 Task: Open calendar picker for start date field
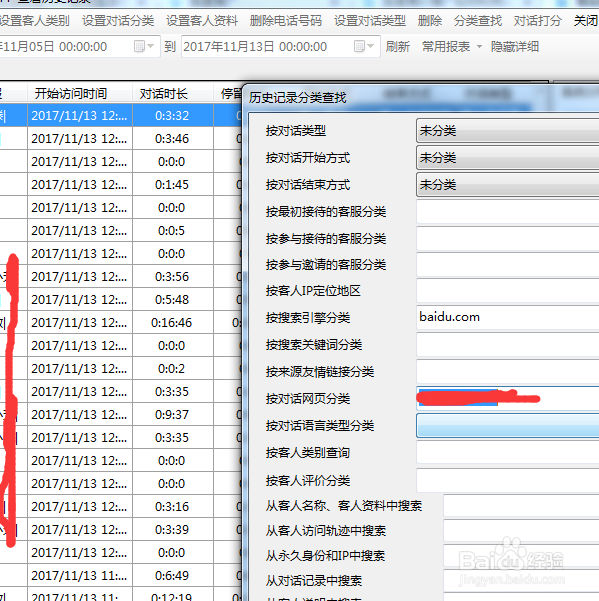[144, 47]
